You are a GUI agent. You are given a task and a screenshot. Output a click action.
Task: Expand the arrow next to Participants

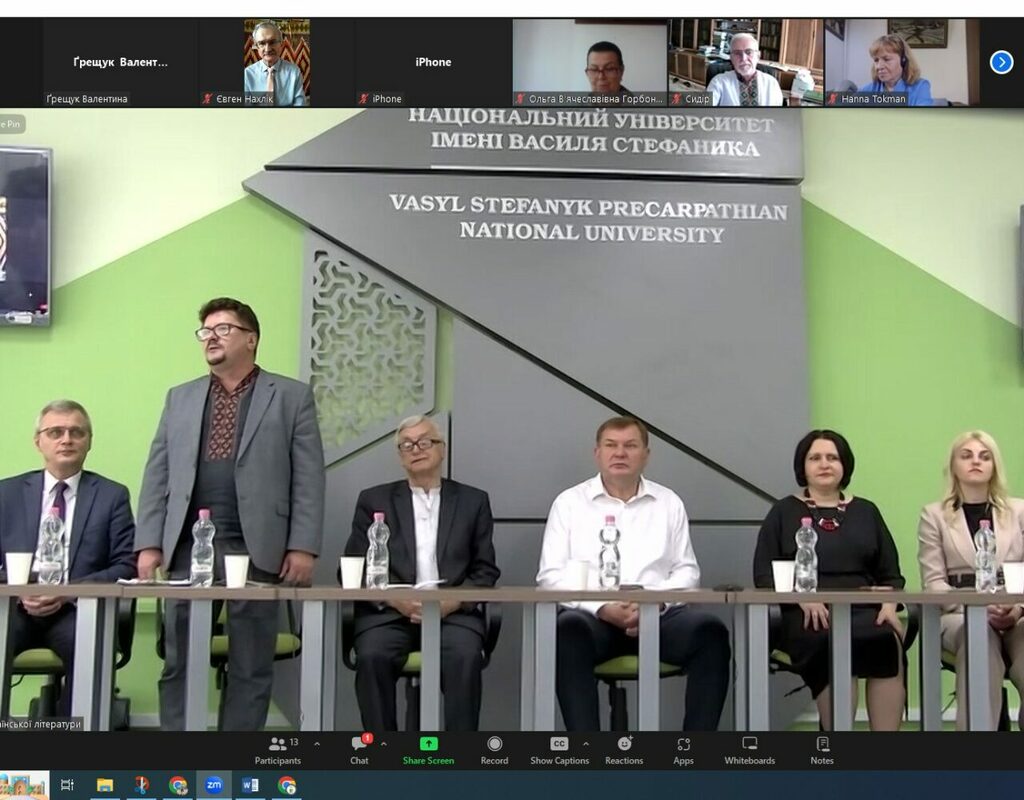tap(317, 744)
